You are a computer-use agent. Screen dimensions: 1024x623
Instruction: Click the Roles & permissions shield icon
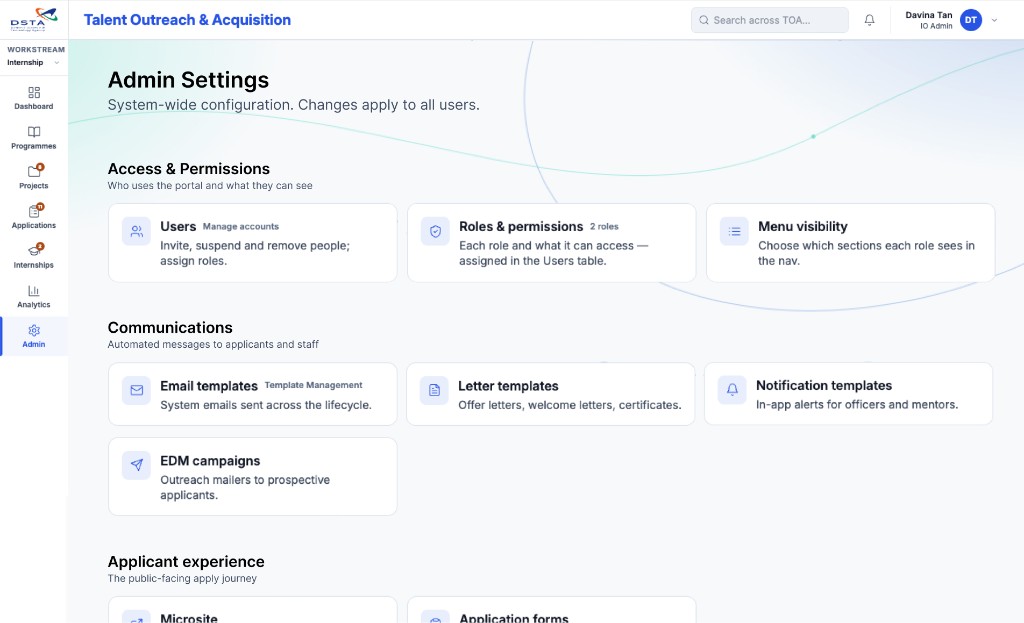pyautogui.click(x=436, y=231)
